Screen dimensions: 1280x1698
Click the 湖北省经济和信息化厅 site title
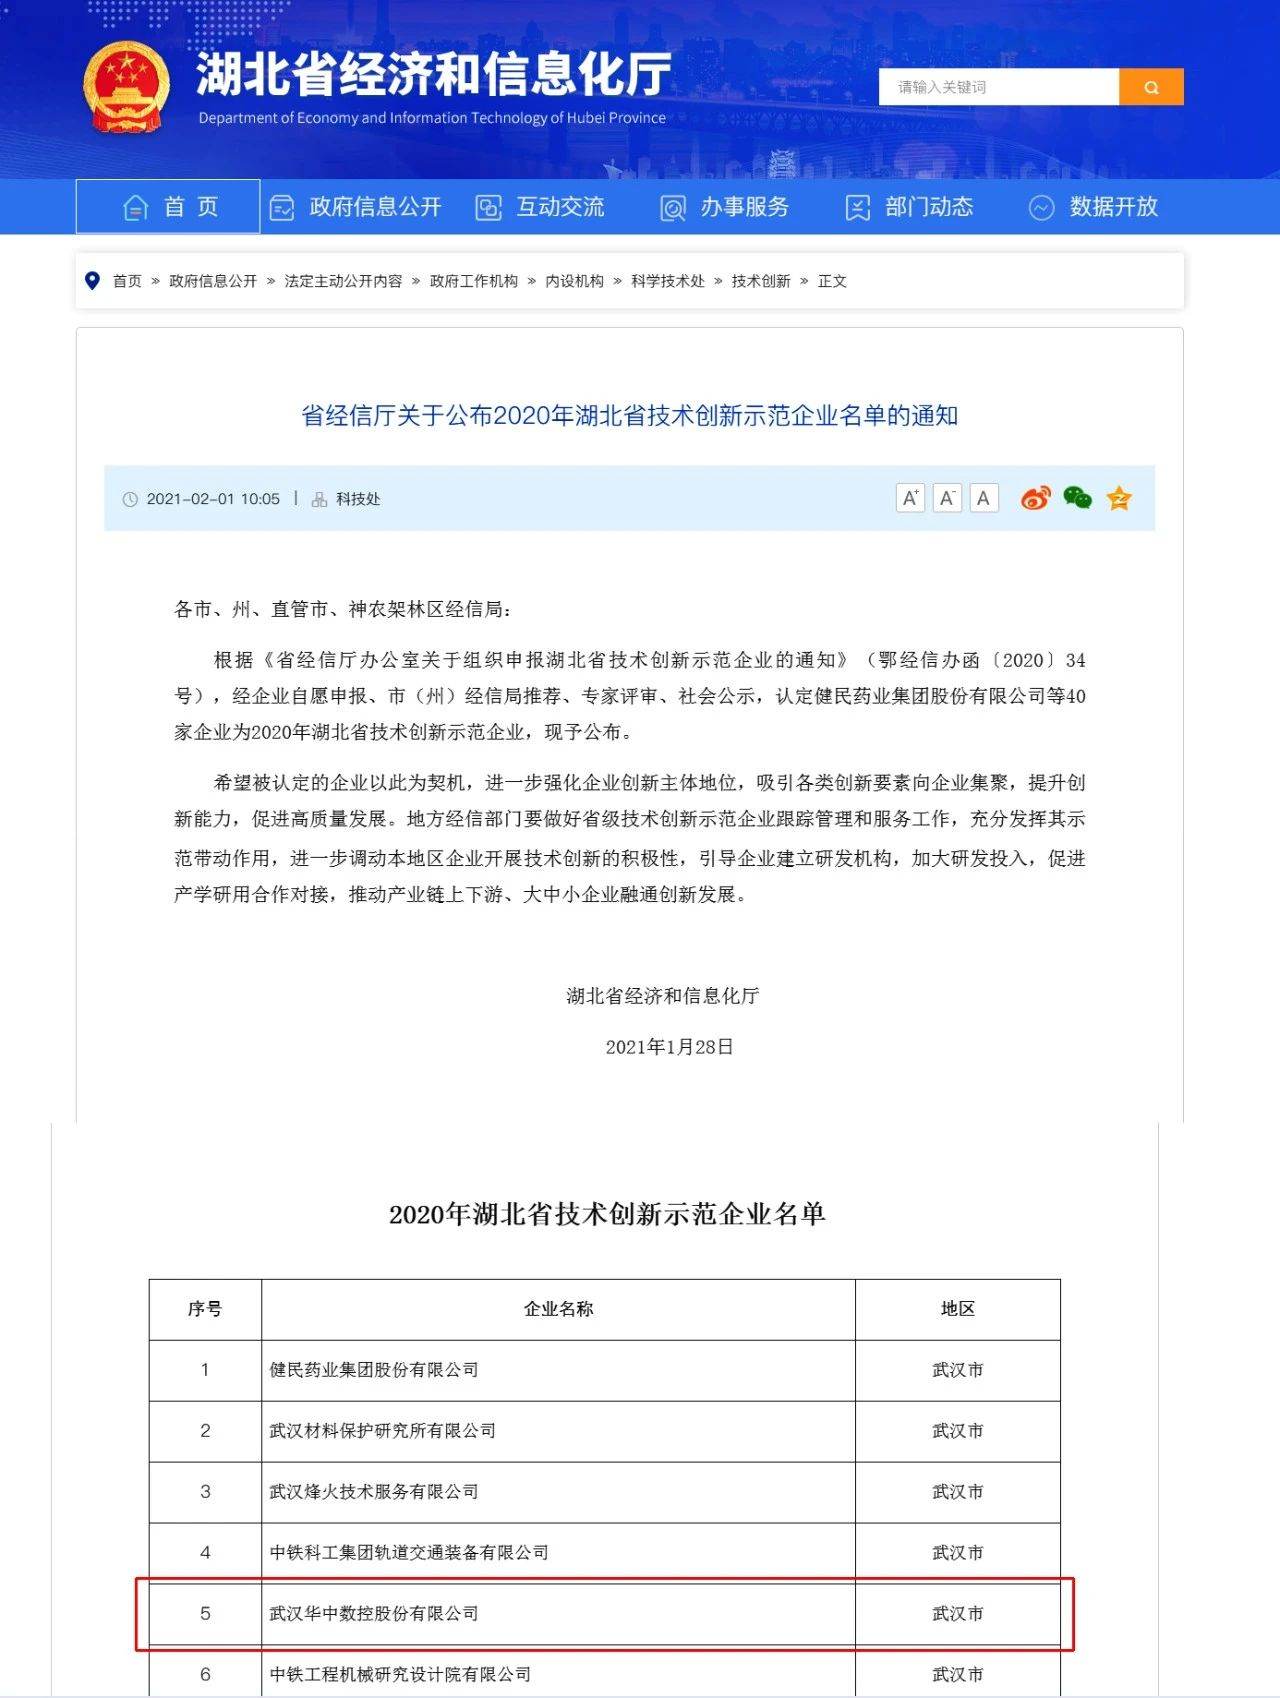[434, 74]
